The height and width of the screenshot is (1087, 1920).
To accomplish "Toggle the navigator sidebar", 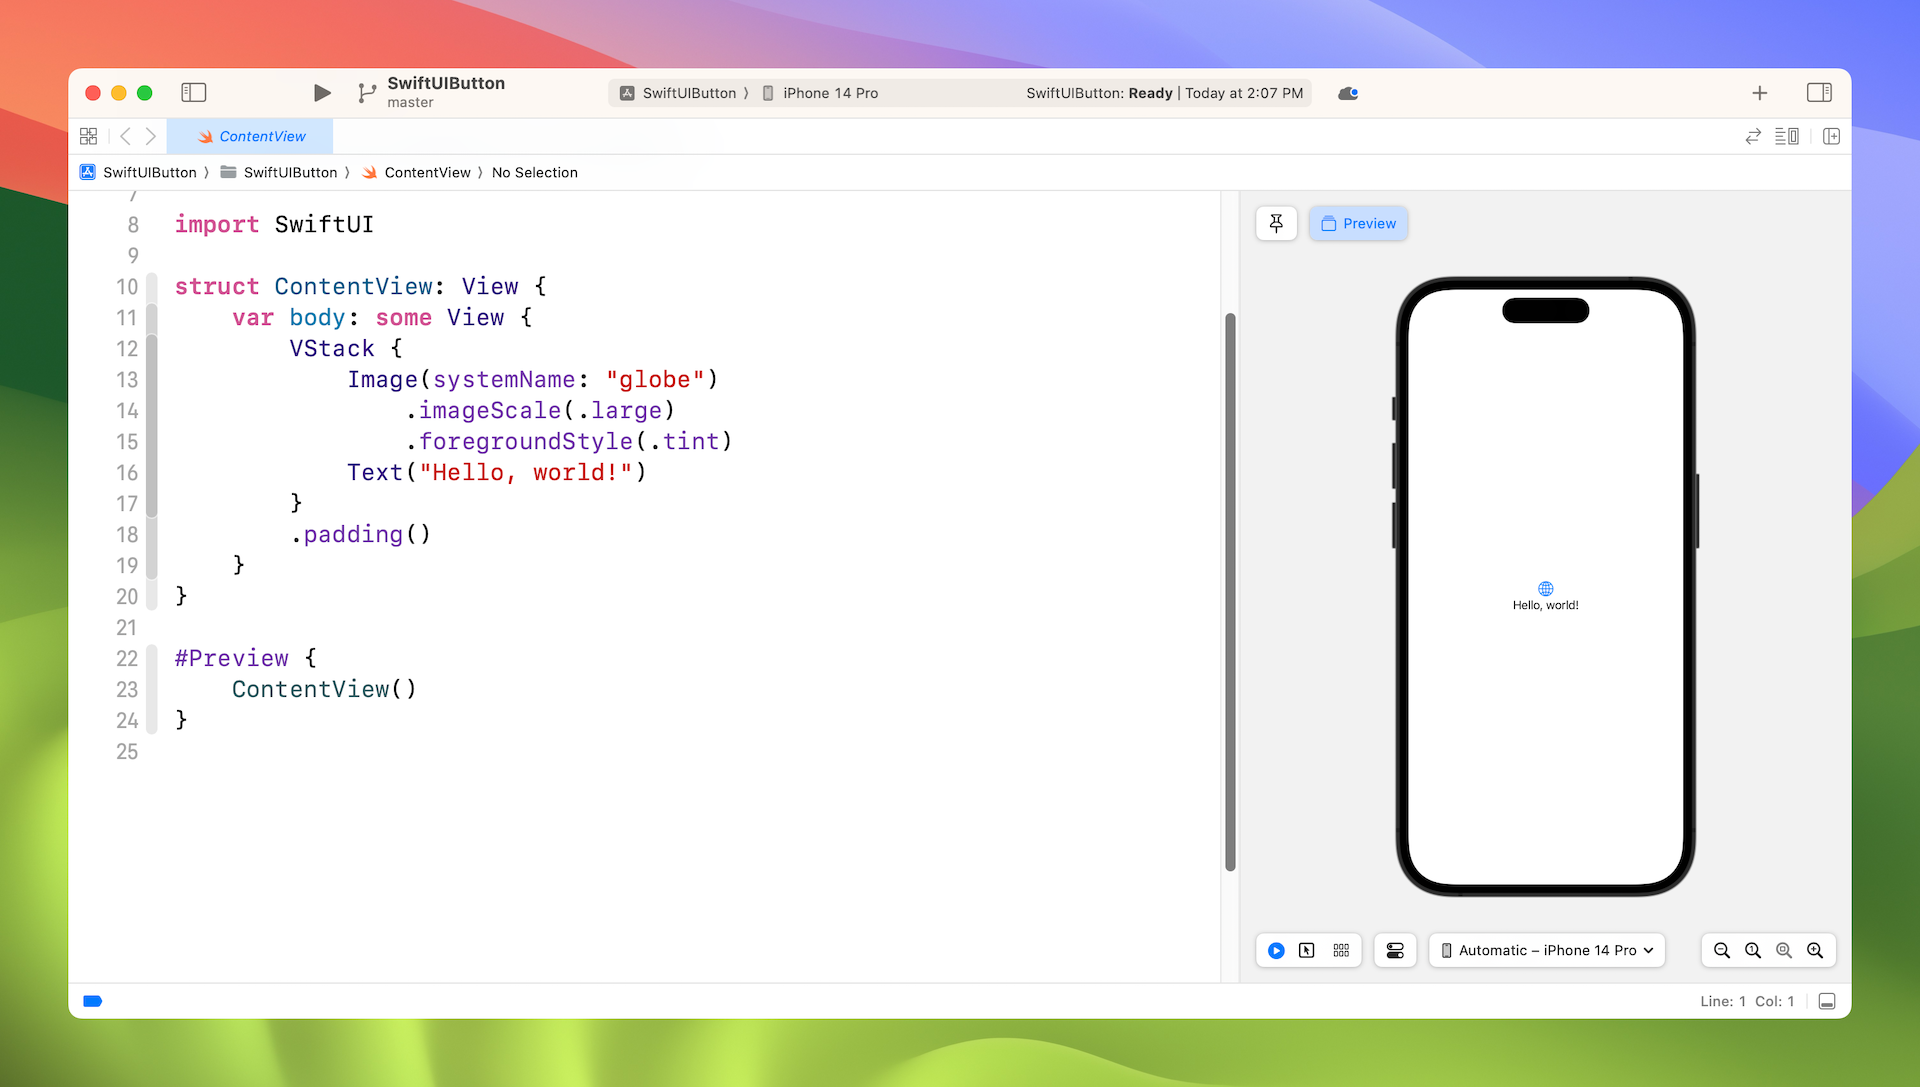I will click(193, 93).
